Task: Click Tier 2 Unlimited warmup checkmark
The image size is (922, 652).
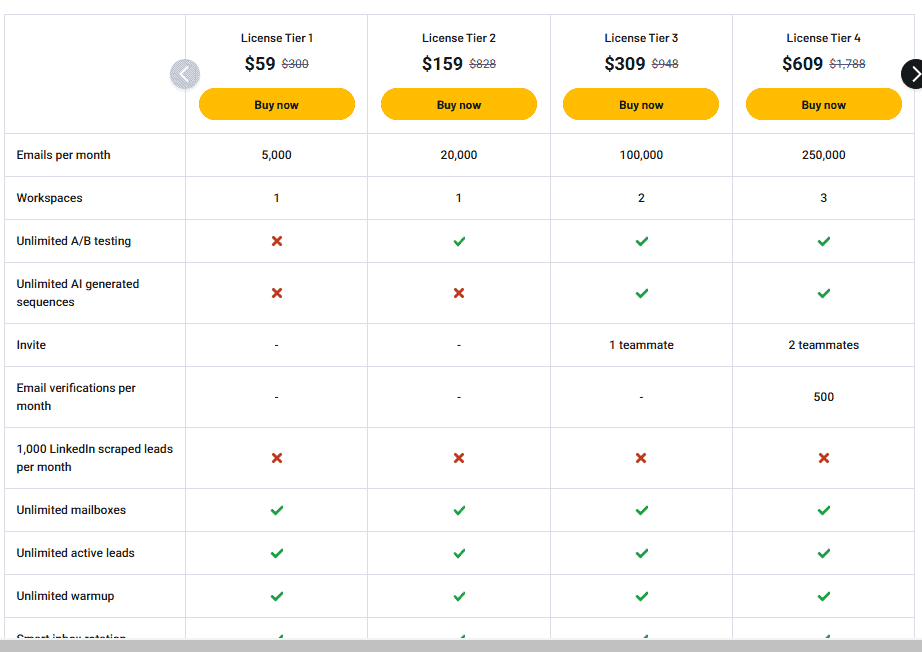Action: (x=458, y=595)
